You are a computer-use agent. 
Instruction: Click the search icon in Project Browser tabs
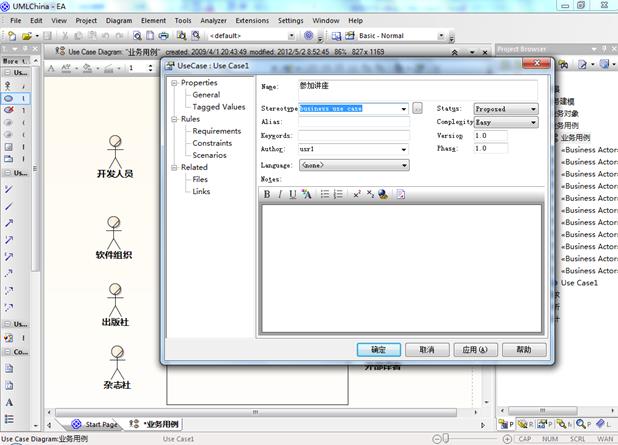point(580,424)
